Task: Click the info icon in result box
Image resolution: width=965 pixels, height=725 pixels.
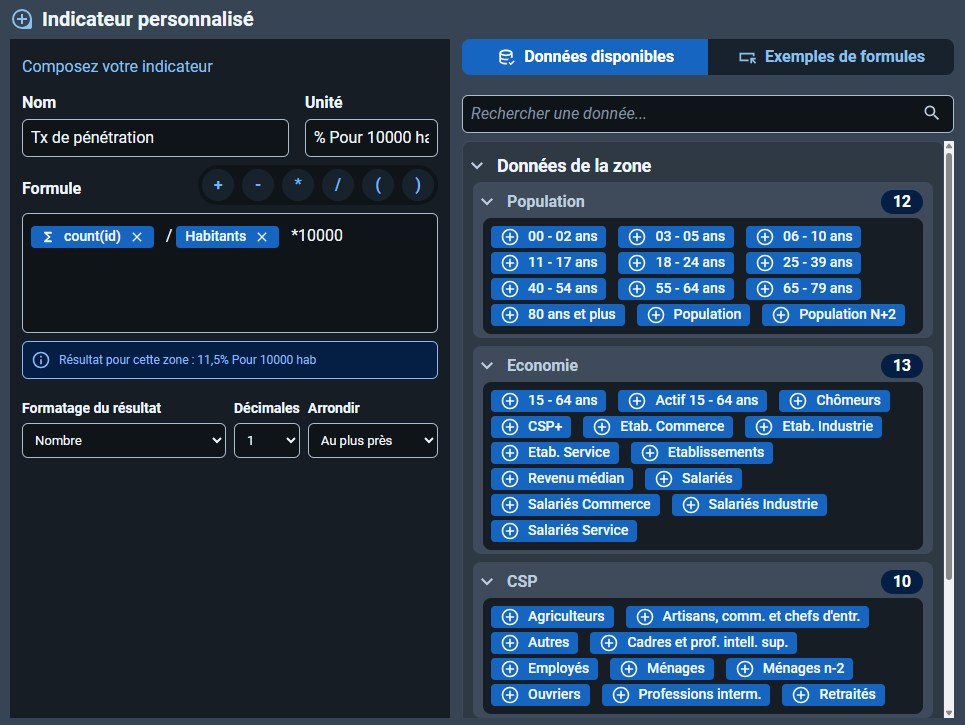Action: click(x=41, y=360)
